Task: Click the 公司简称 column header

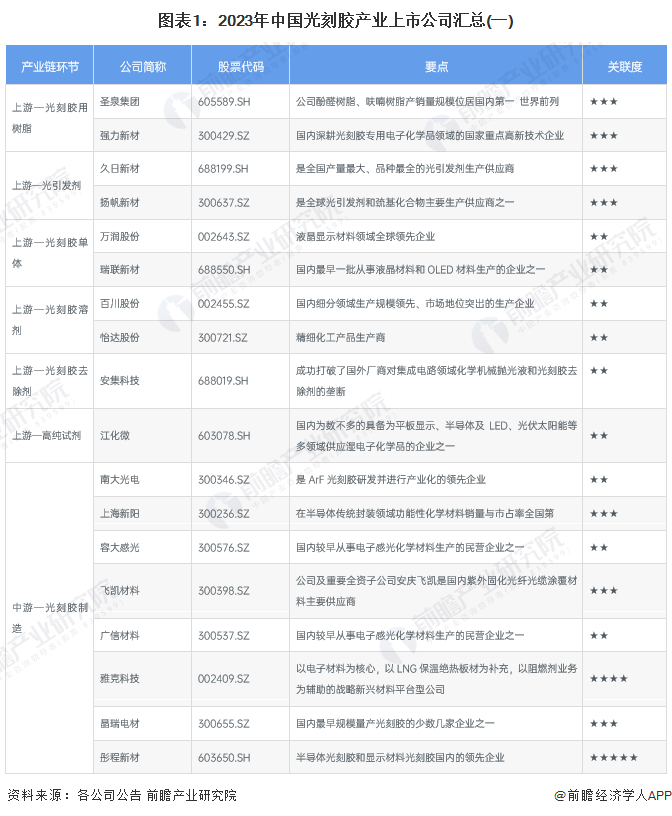Action: [x=143, y=66]
